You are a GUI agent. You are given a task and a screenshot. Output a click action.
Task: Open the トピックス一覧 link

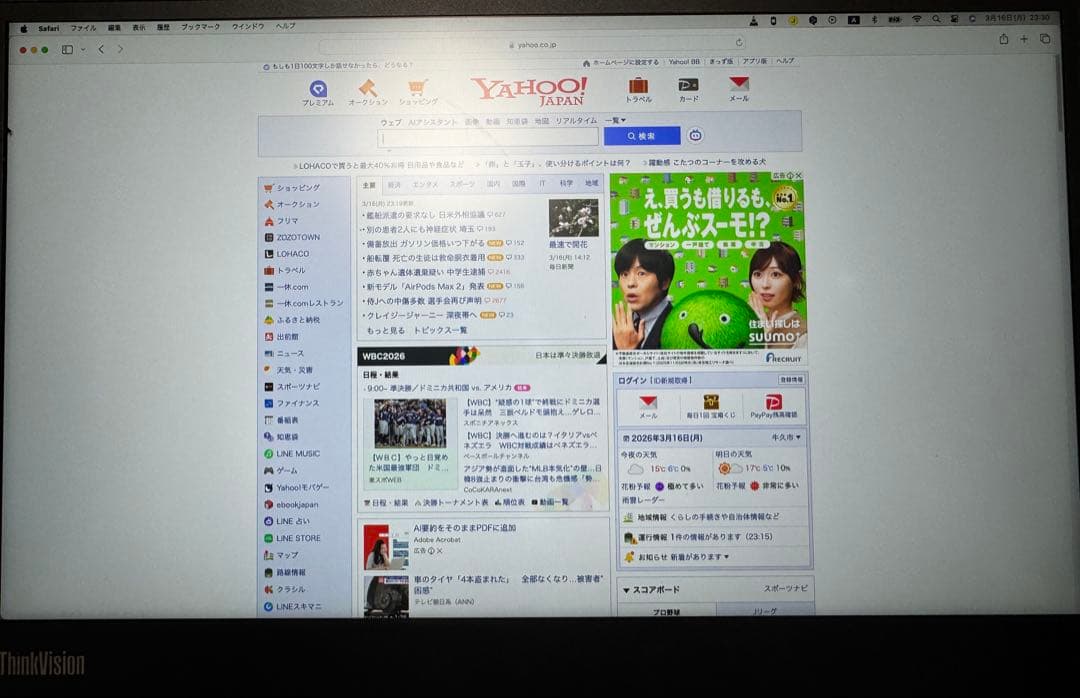(x=440, y=330)
